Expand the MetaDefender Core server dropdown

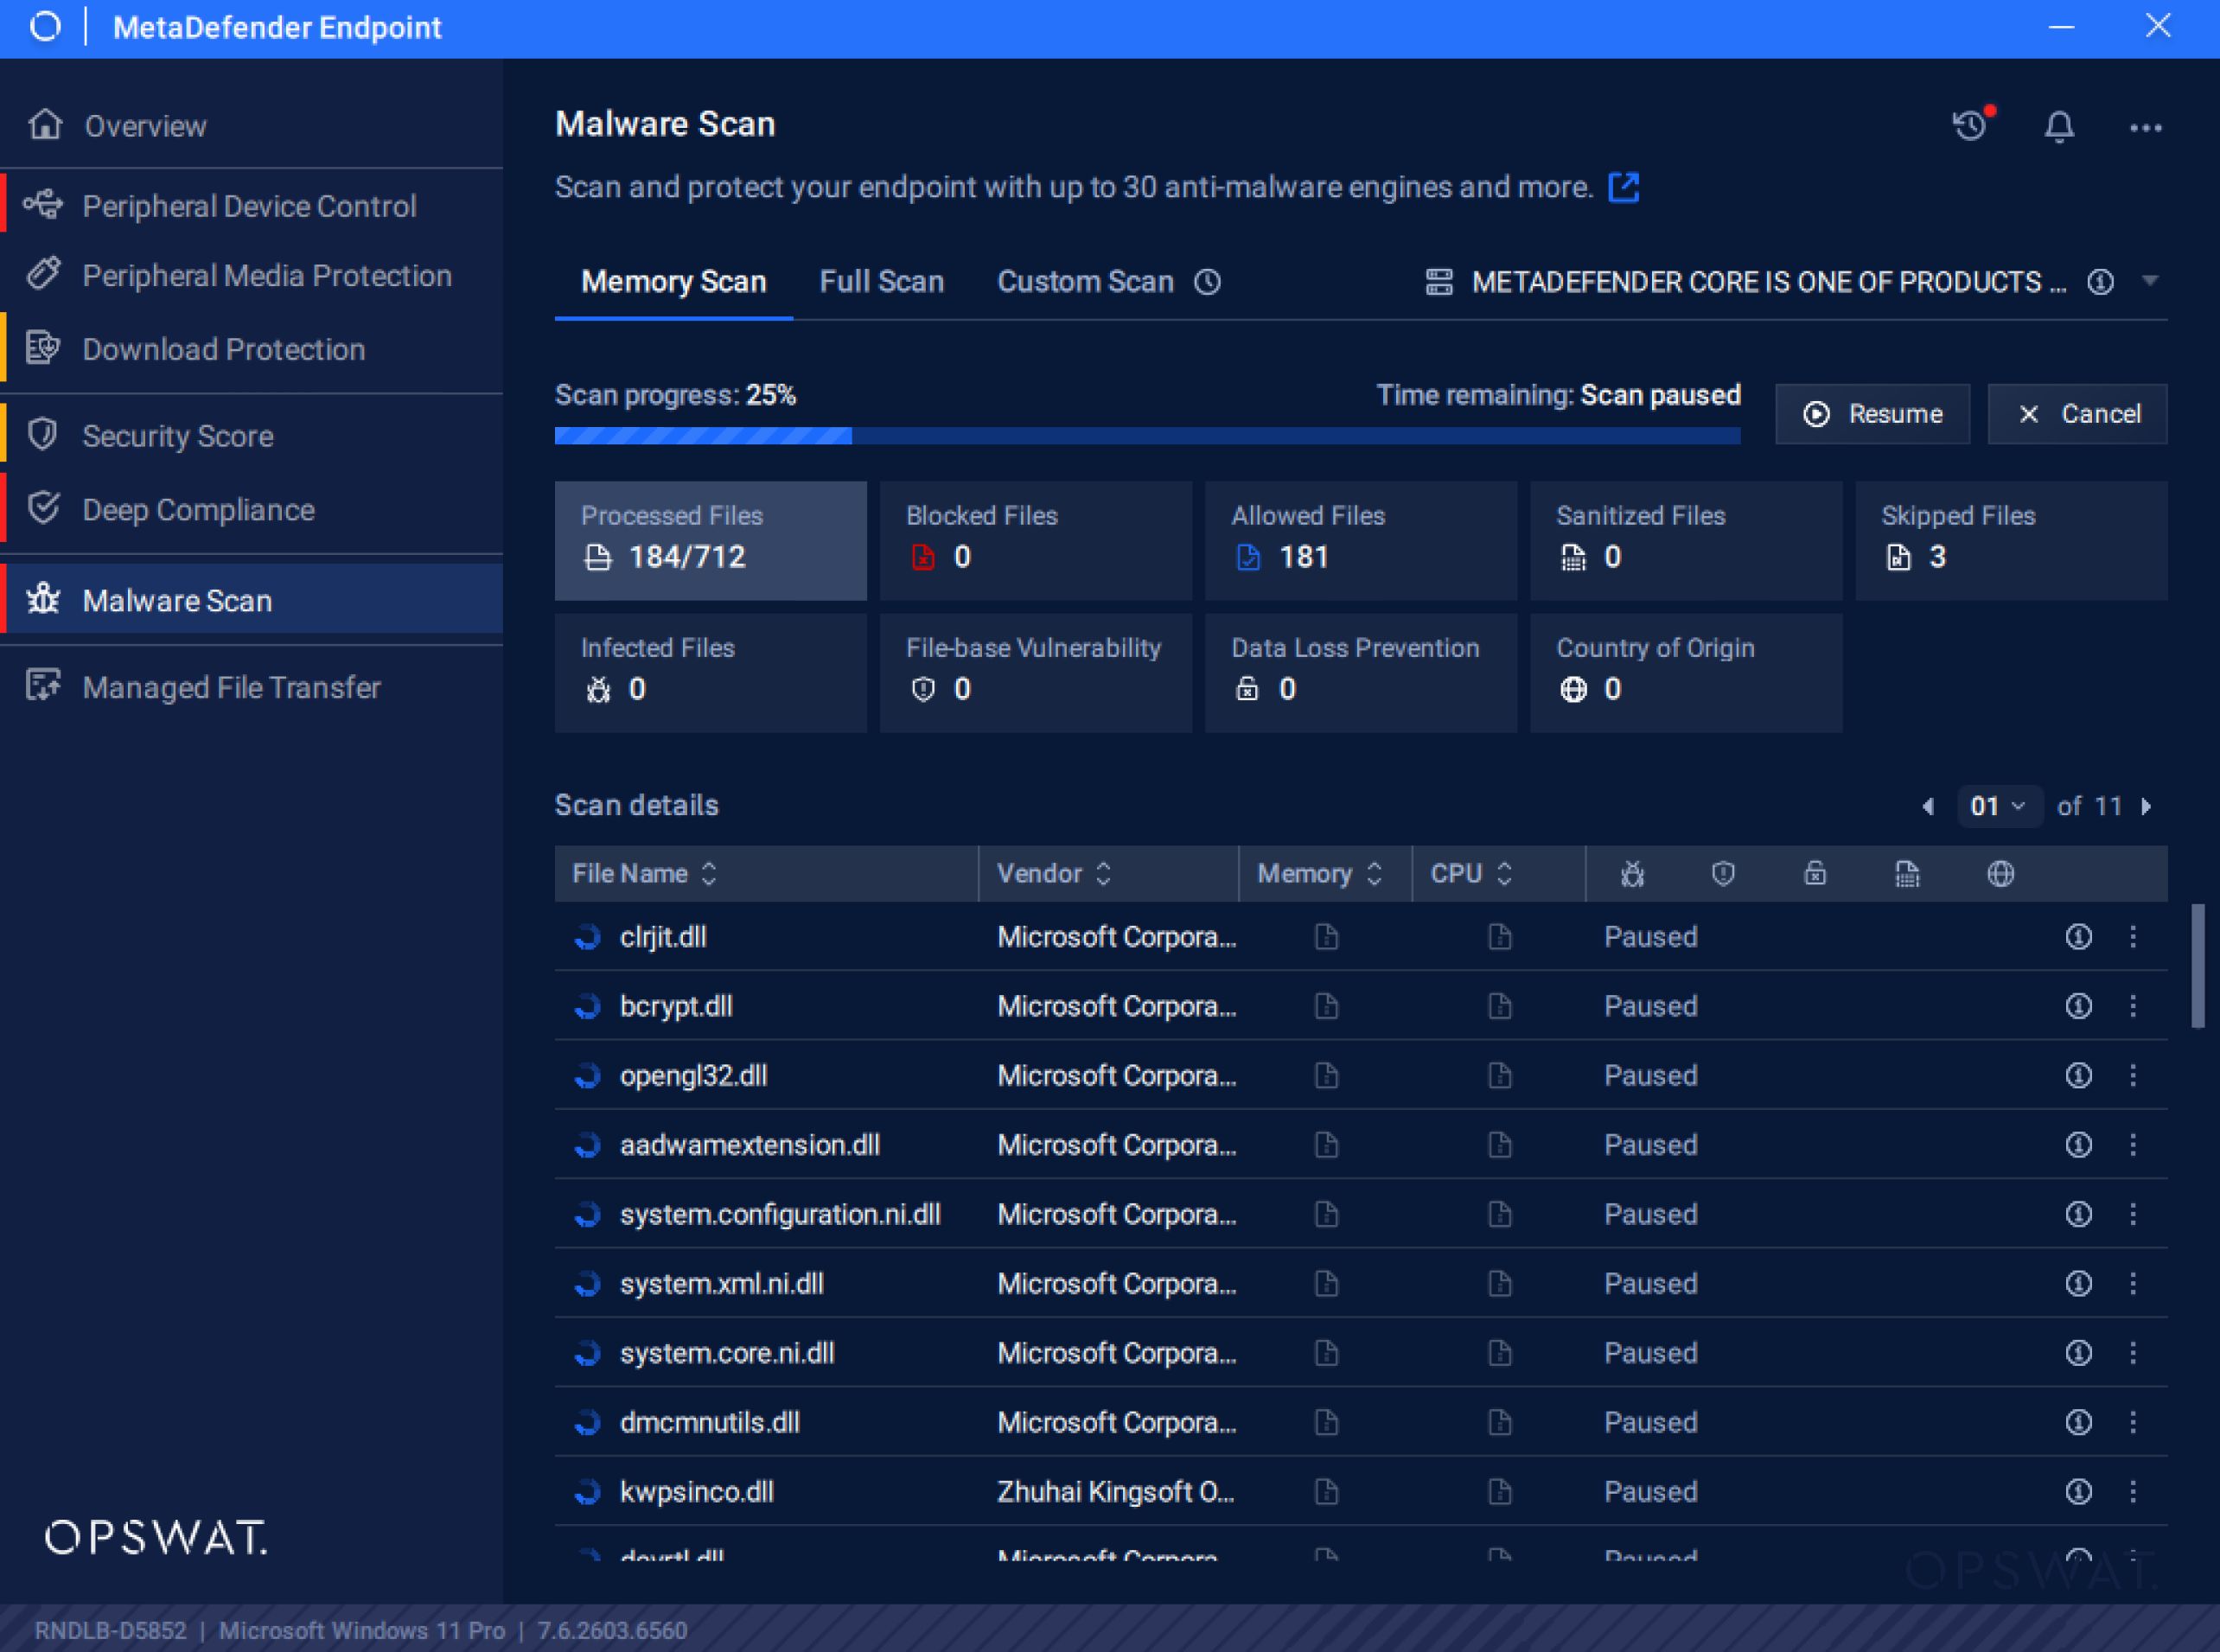(2150, 281)
